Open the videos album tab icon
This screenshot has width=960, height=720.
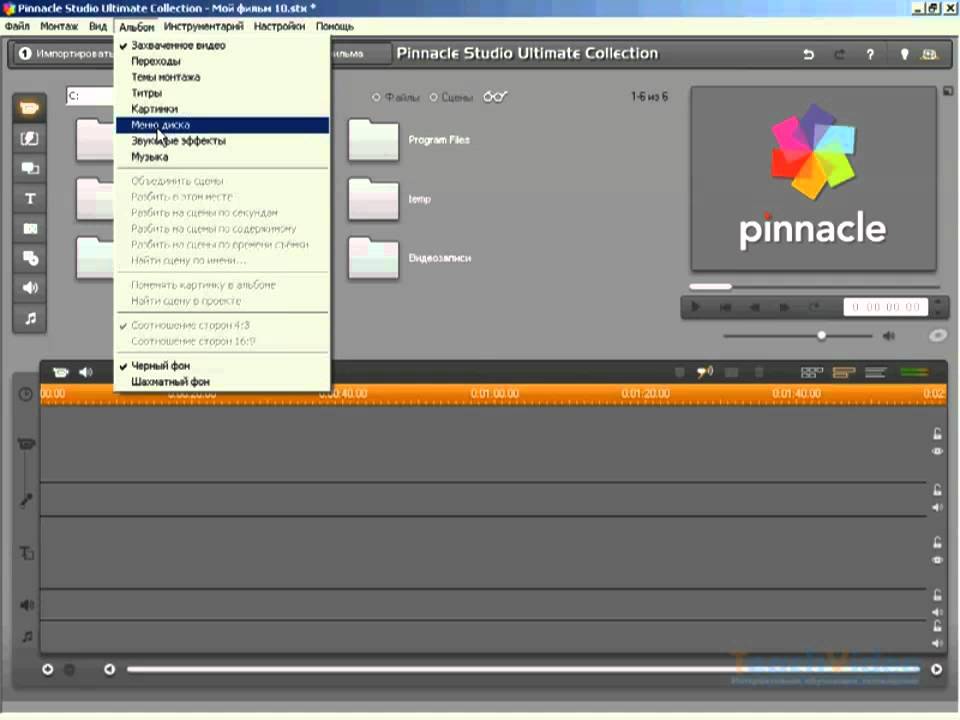[x=29, y=108]
